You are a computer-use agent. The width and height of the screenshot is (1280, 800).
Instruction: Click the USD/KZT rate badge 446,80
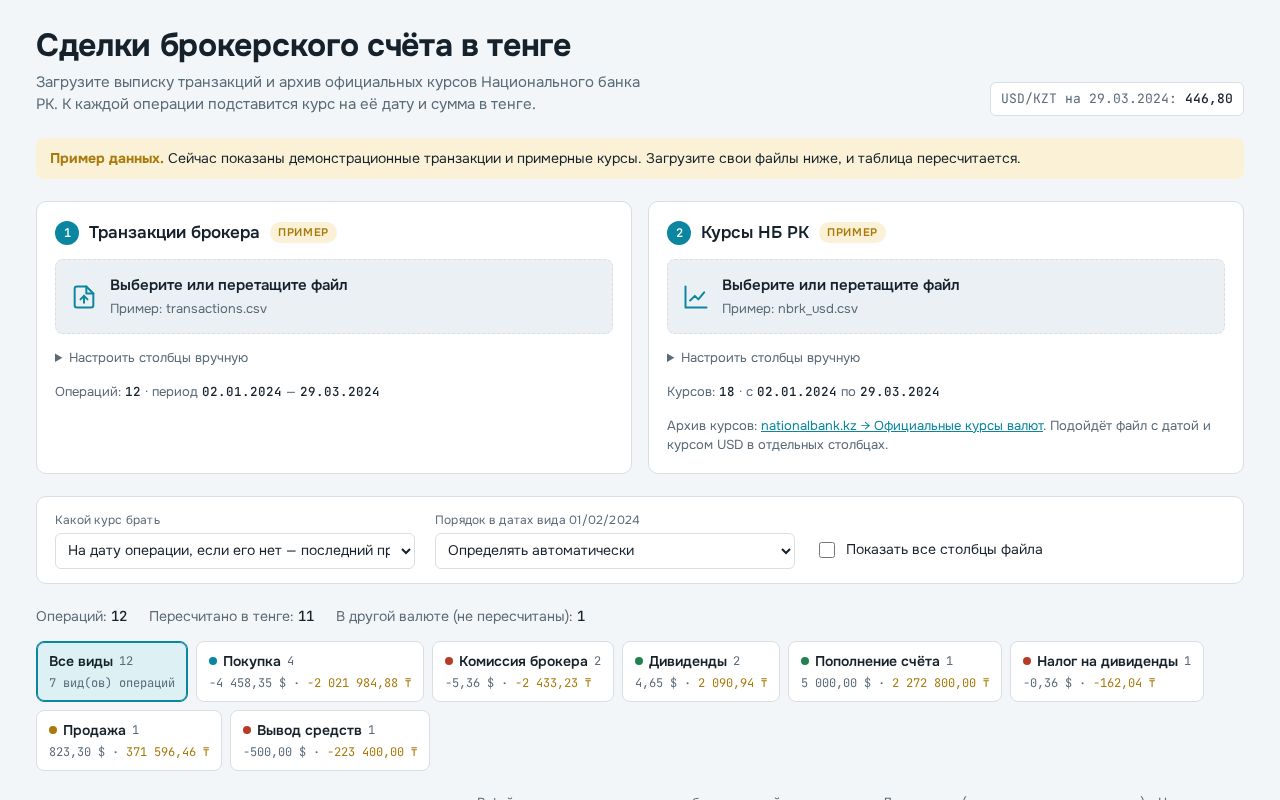pyautogui.click(x=1117, y=99)
